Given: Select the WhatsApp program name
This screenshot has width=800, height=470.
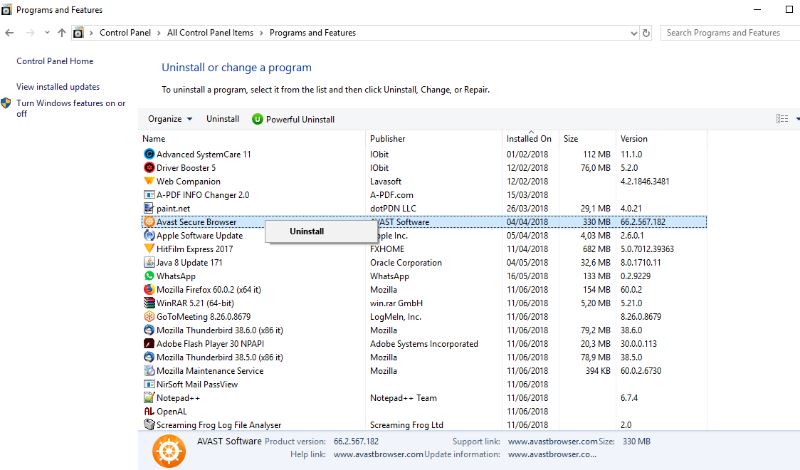Looking at the screenshot, I should coord(176,276).
